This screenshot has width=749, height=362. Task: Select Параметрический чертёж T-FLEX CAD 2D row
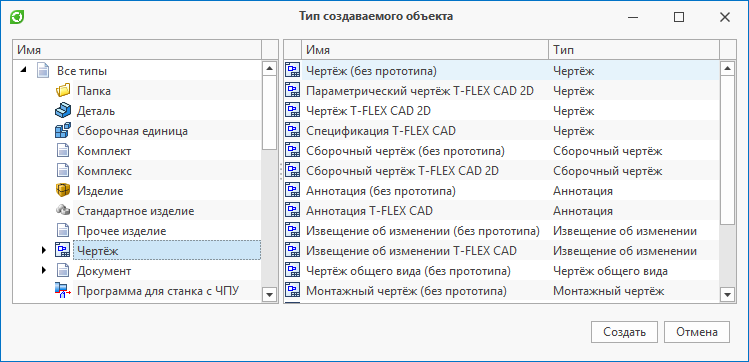[502, 91]
